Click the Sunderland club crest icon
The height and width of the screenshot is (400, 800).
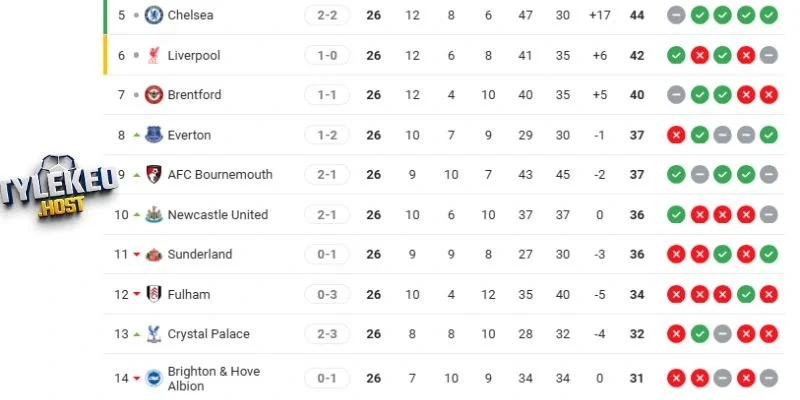154,255
